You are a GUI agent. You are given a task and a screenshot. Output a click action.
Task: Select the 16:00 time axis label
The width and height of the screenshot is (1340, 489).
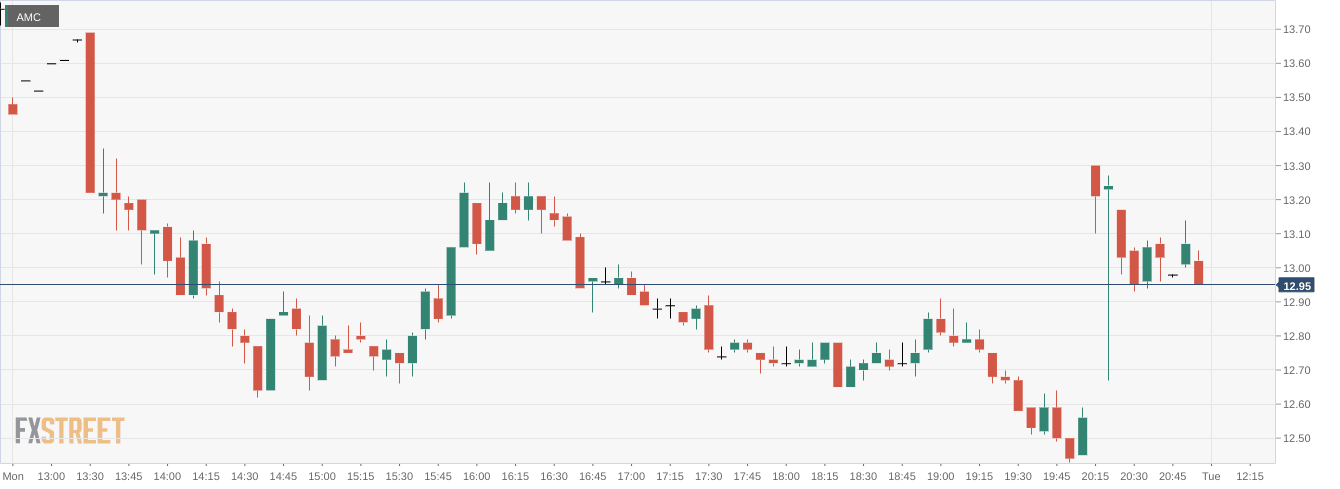coord(476,476)
